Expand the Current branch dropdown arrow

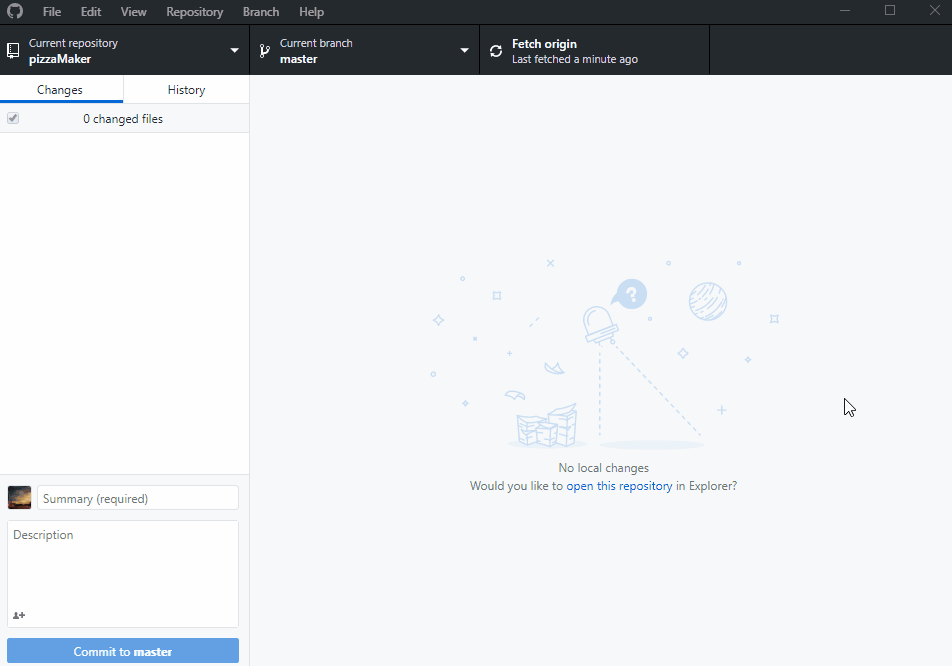[x=464, y=50]
